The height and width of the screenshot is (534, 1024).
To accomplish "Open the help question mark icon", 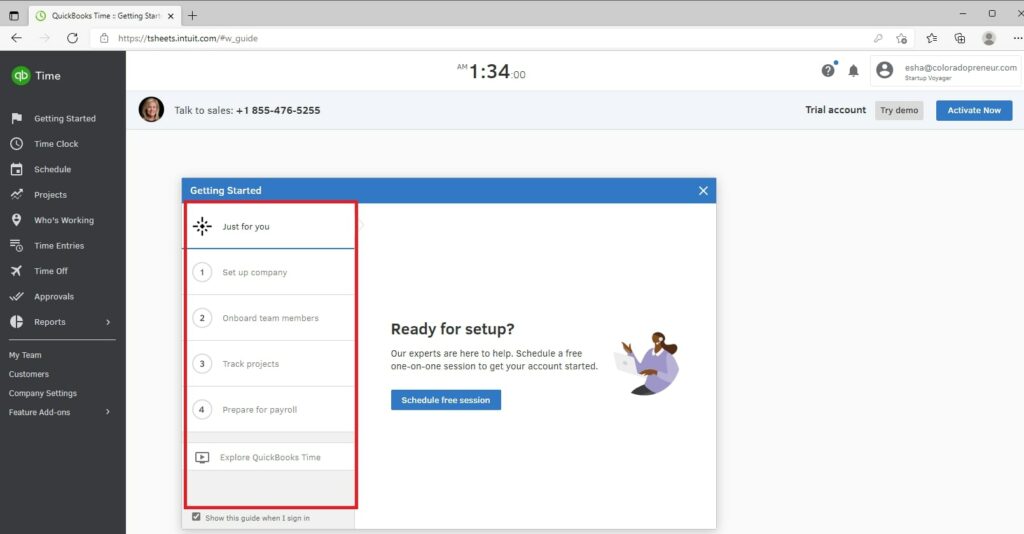I will point(828,71).
